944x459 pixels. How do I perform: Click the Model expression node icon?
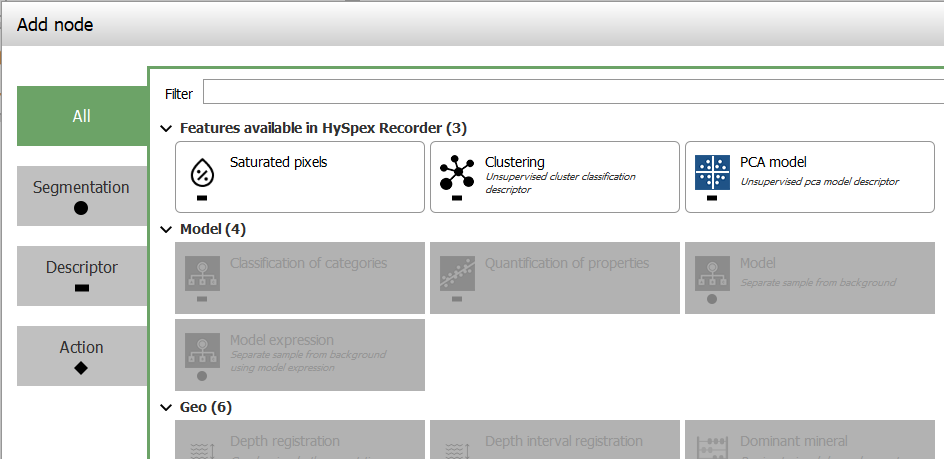(202, 350)
